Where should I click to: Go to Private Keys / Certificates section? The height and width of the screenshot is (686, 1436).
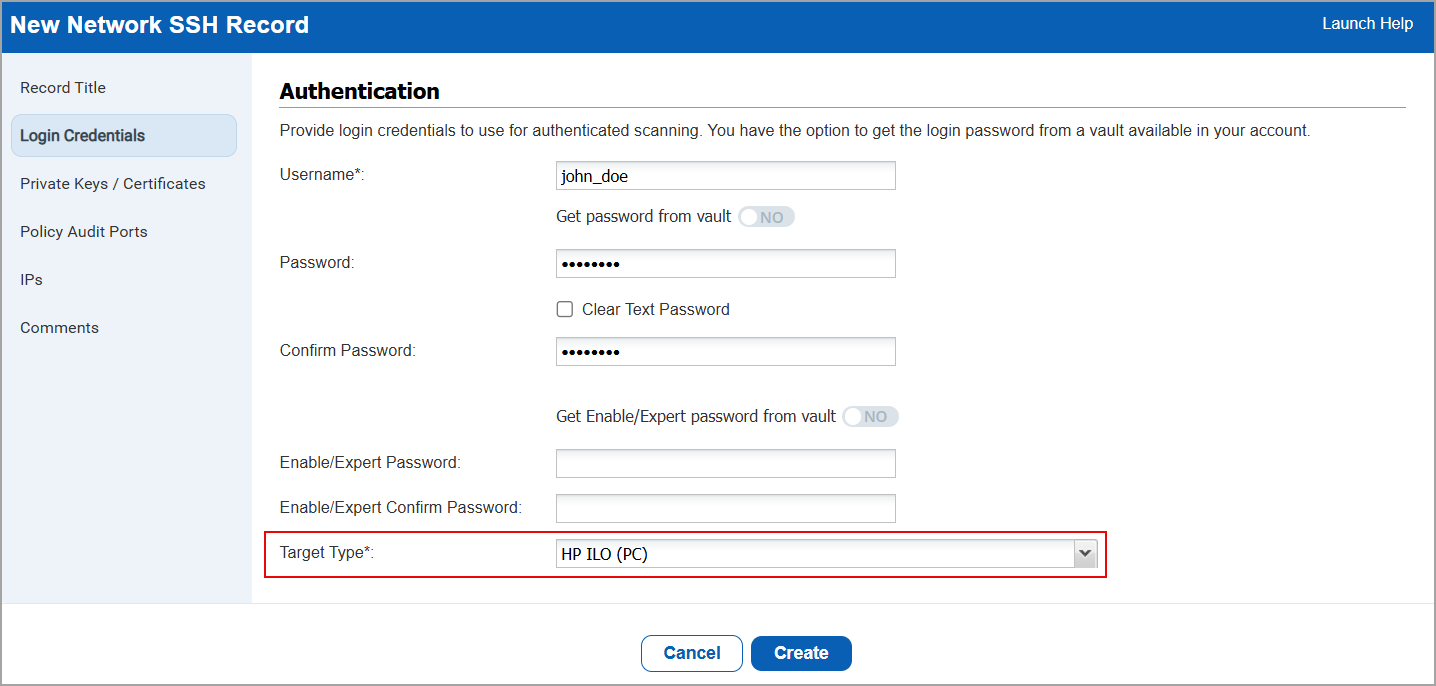(113, 184)
